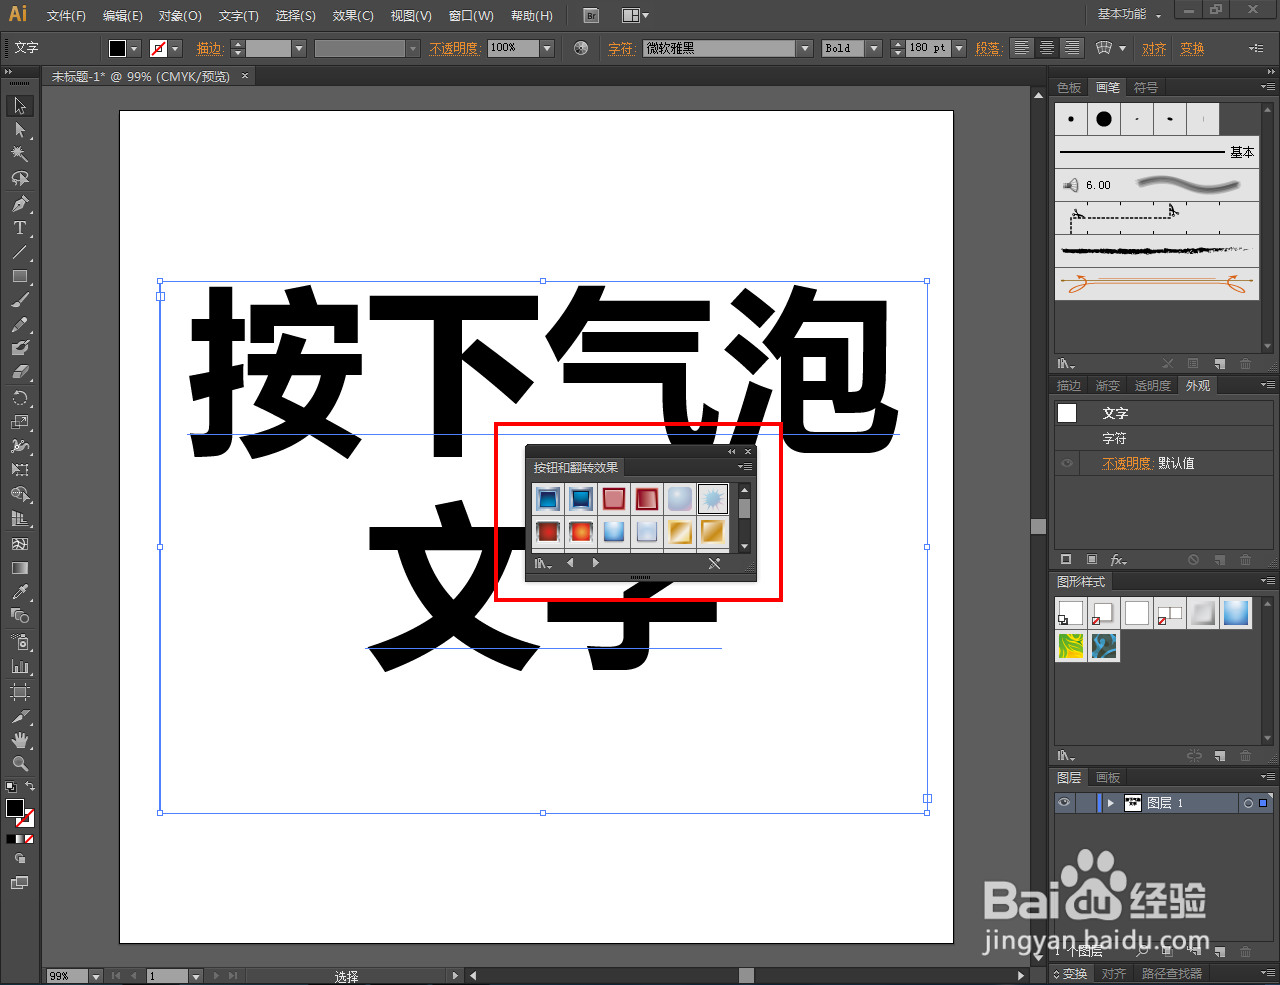Toggle visibility of 图层 1 layer
This screenshot has height=985, width=1280.
[1064, 802]
